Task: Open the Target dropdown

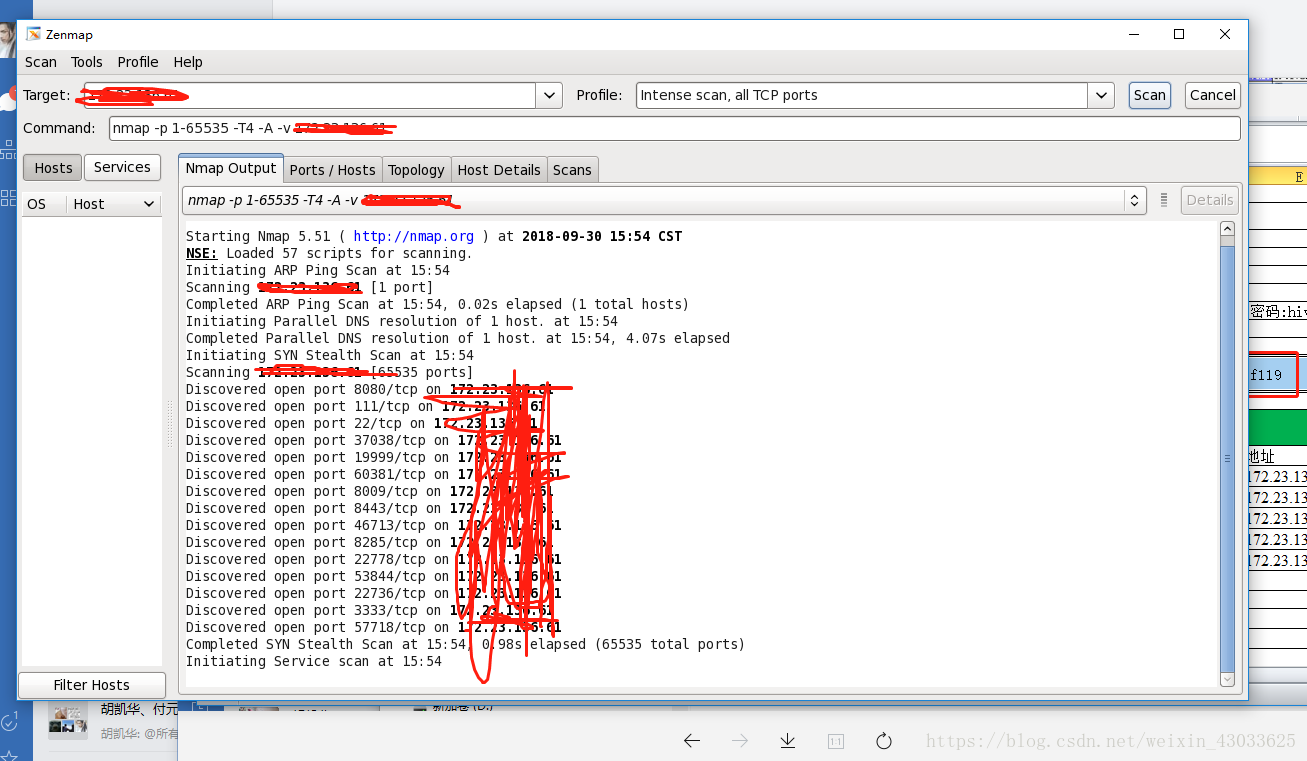Action: click(x=548, y=94)
